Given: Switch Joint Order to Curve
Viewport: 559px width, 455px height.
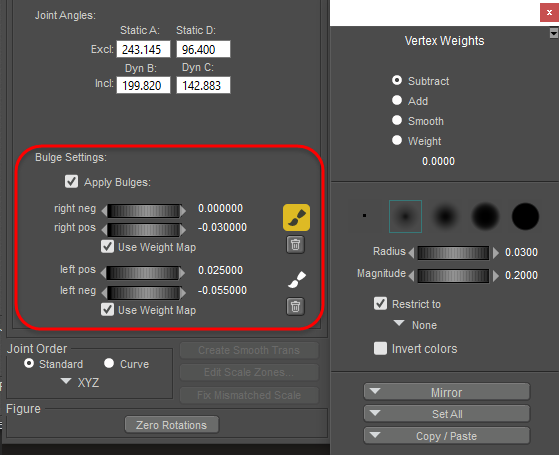Looking at the screenshot, I should (109, 363).
